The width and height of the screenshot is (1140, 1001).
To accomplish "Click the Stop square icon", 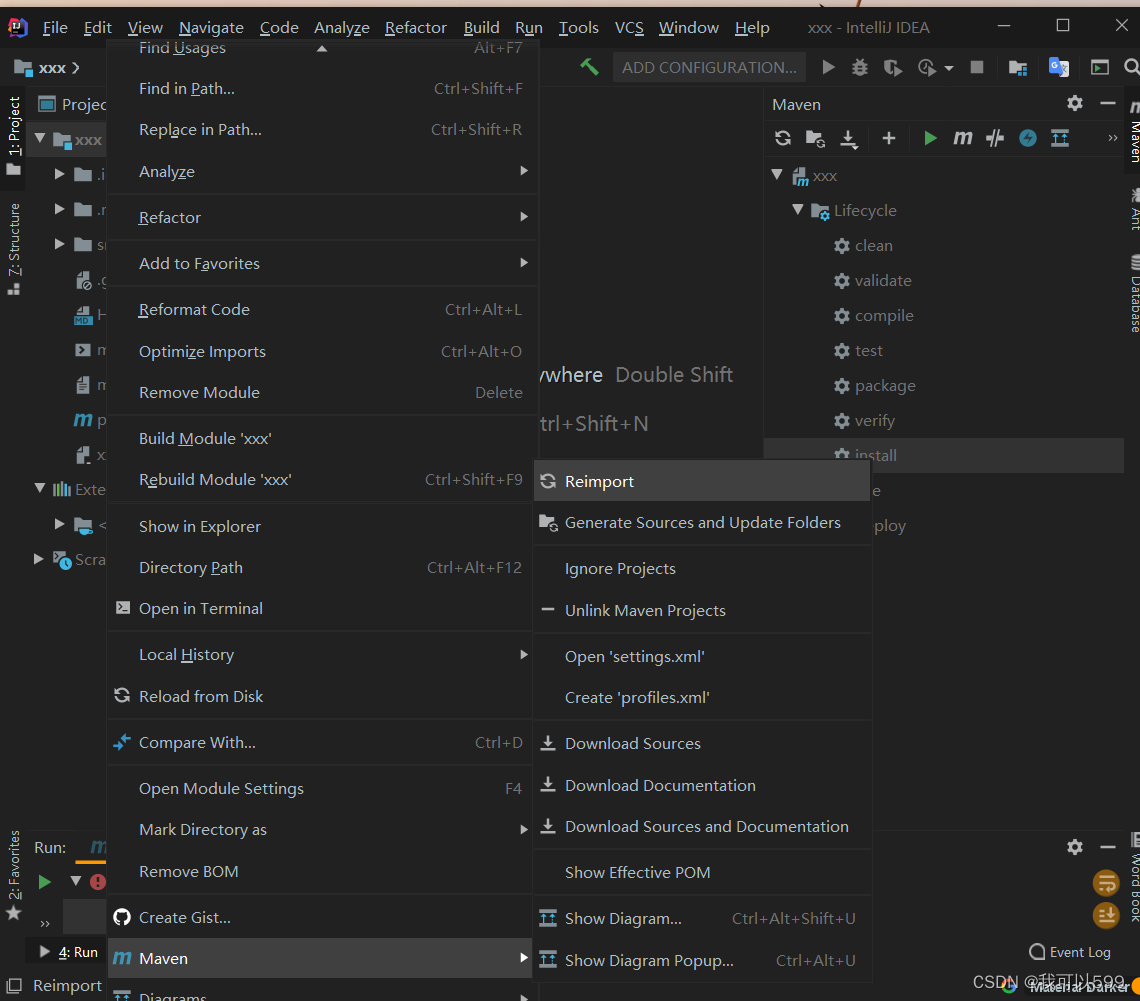I will (976, 68).
